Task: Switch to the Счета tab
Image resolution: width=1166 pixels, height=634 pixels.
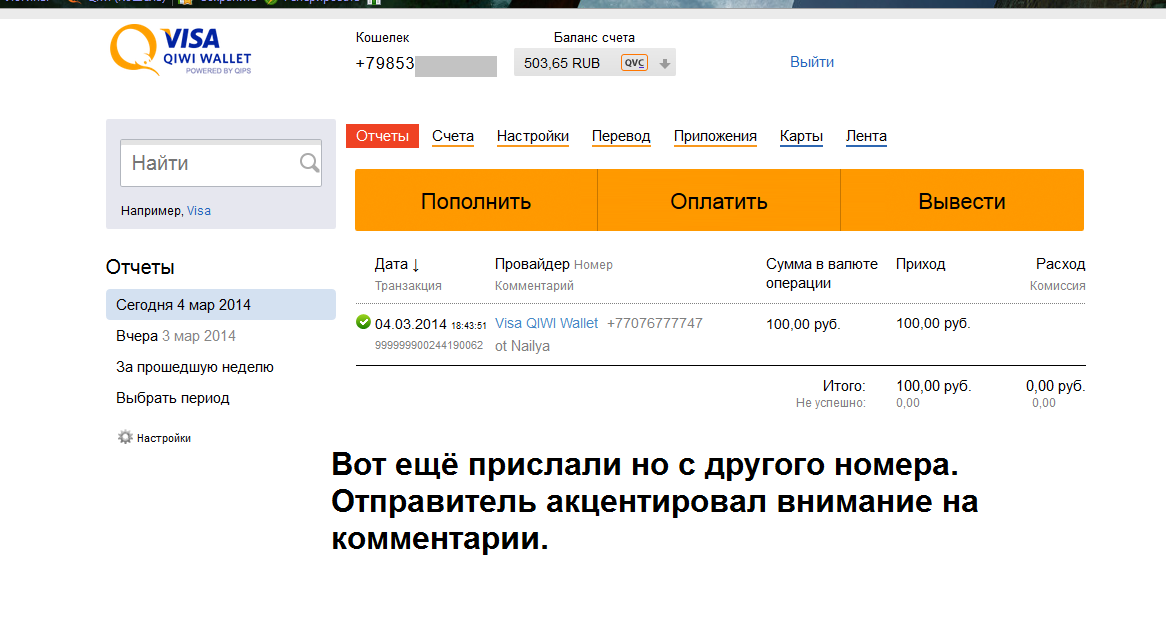Action: pos(453,136)
